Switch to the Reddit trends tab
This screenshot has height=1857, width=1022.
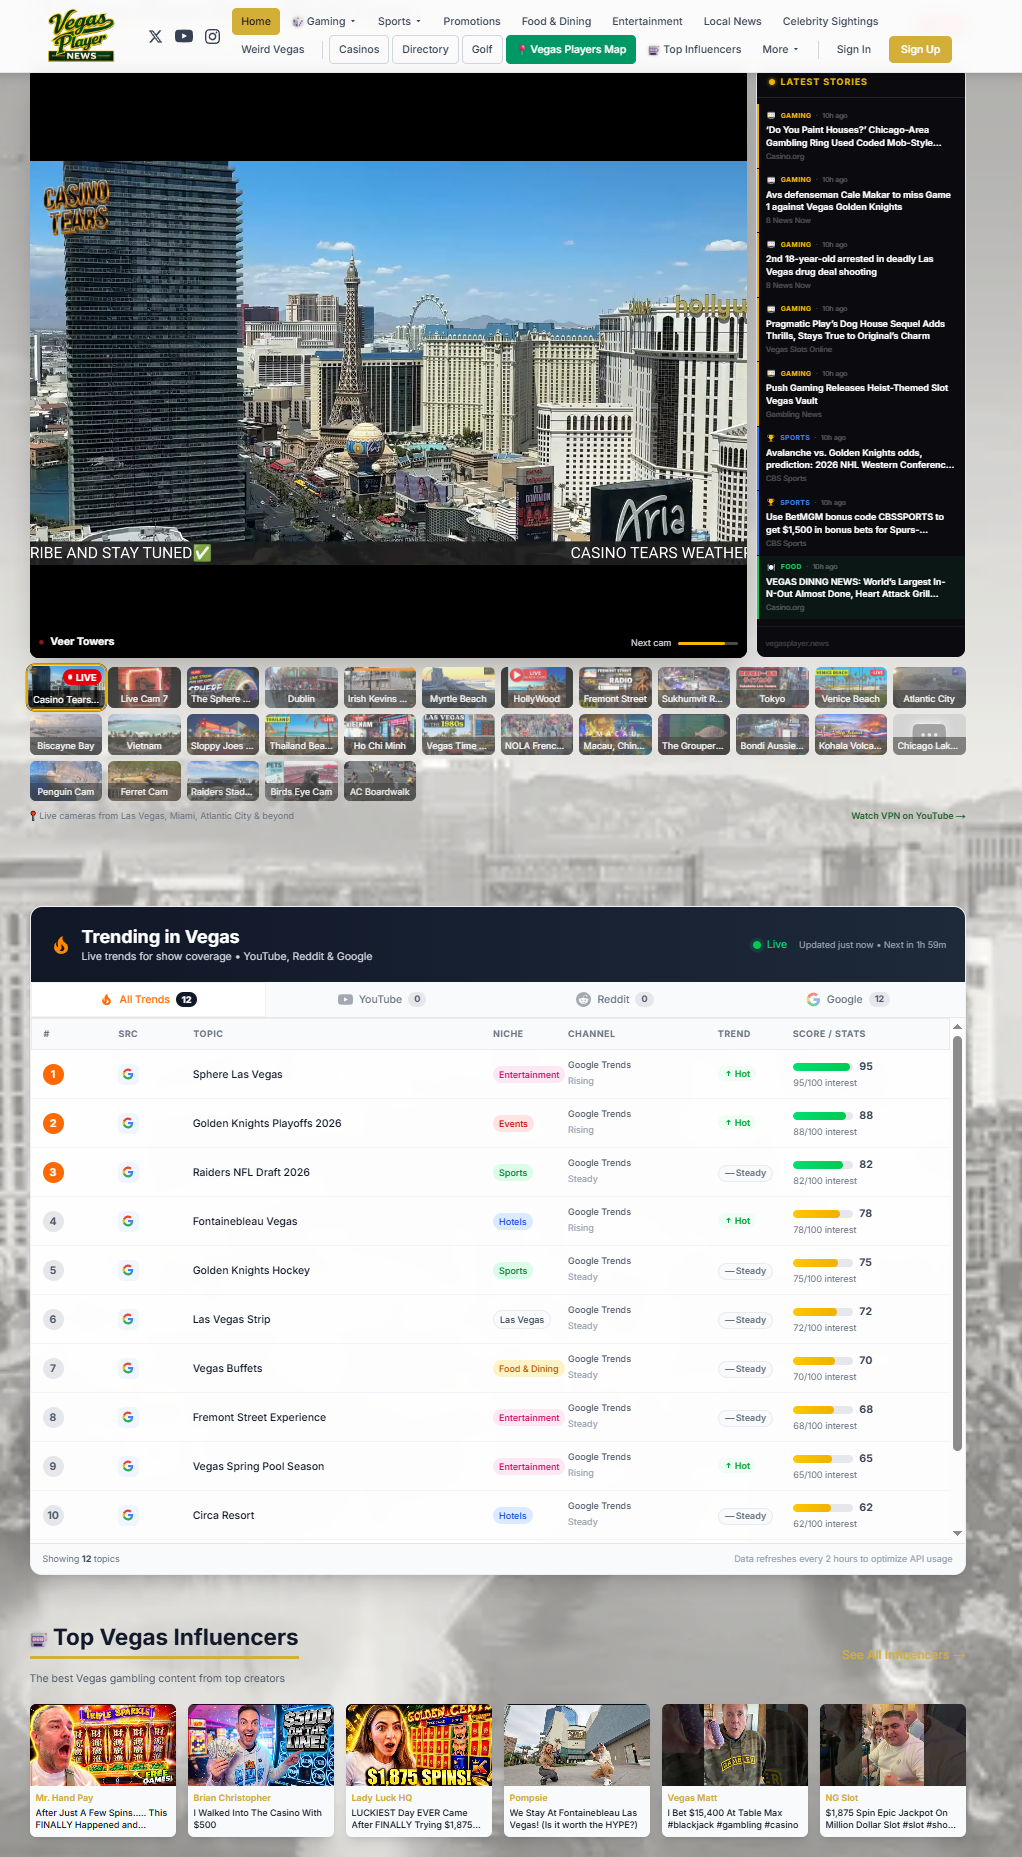point(614,999)
